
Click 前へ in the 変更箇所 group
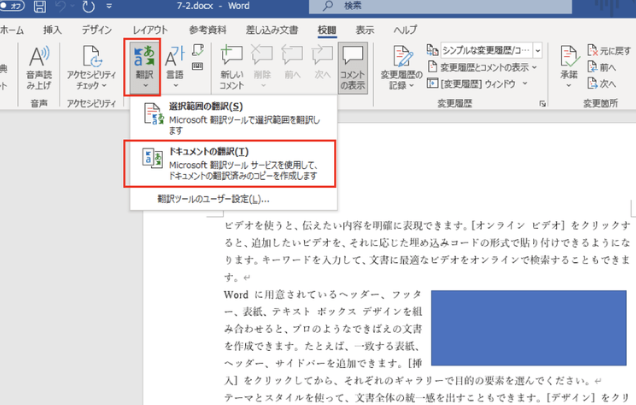click(x=602, y=67)
